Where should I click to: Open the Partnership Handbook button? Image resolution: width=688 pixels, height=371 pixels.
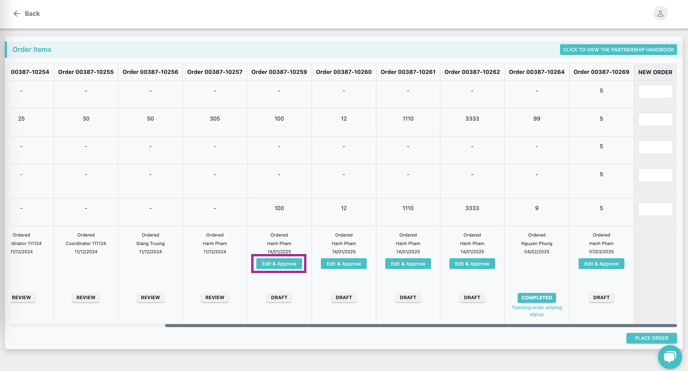tap(618, 50)
